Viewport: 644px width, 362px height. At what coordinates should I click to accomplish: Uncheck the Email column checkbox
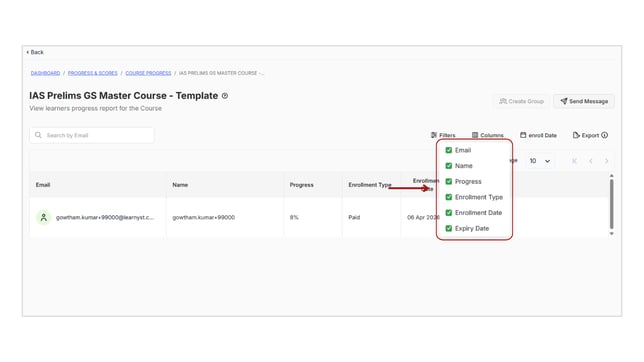coord(448,150)
